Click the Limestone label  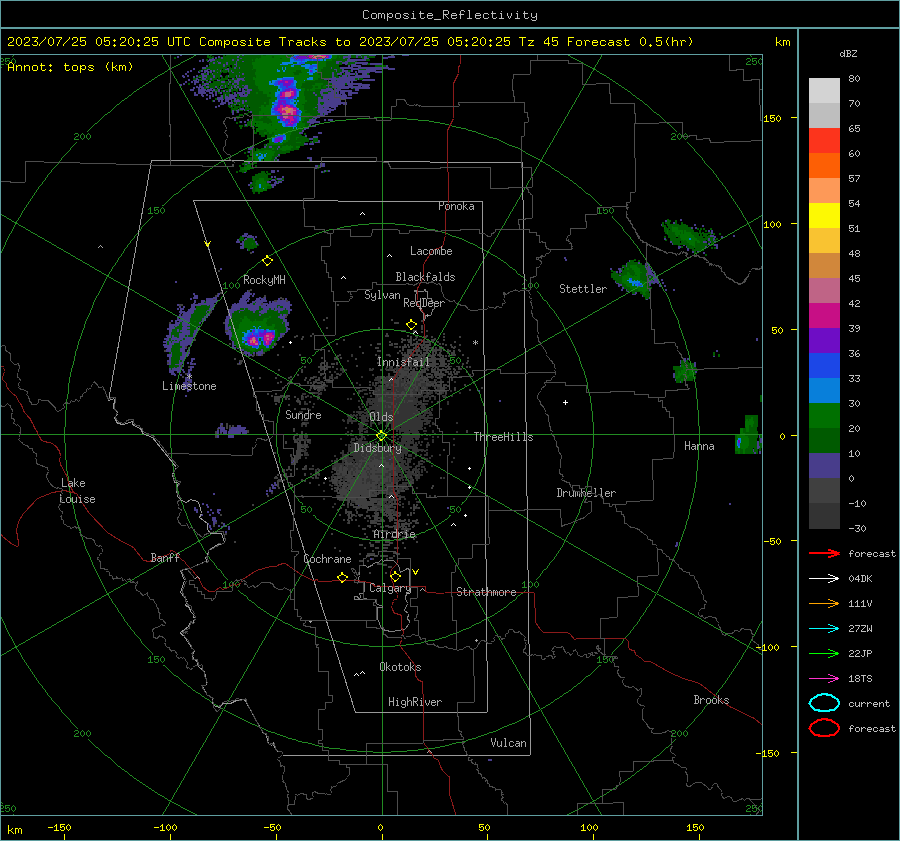click(x=189, y=386)
